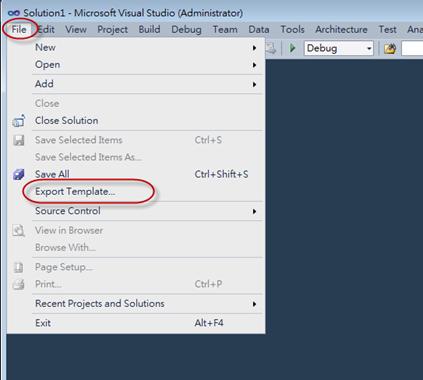This screenshot has width=423, height=380.
Task: Click the Save All disks icon
Action: point(19,174)
